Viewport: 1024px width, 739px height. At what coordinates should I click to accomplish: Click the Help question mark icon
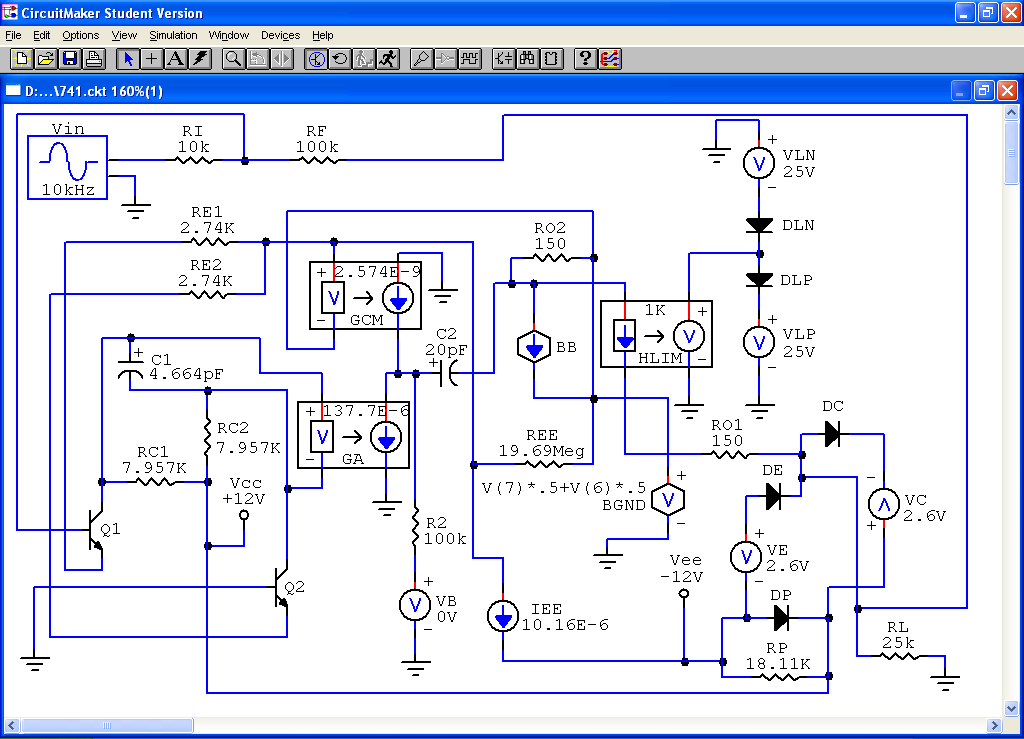point(585,59)
